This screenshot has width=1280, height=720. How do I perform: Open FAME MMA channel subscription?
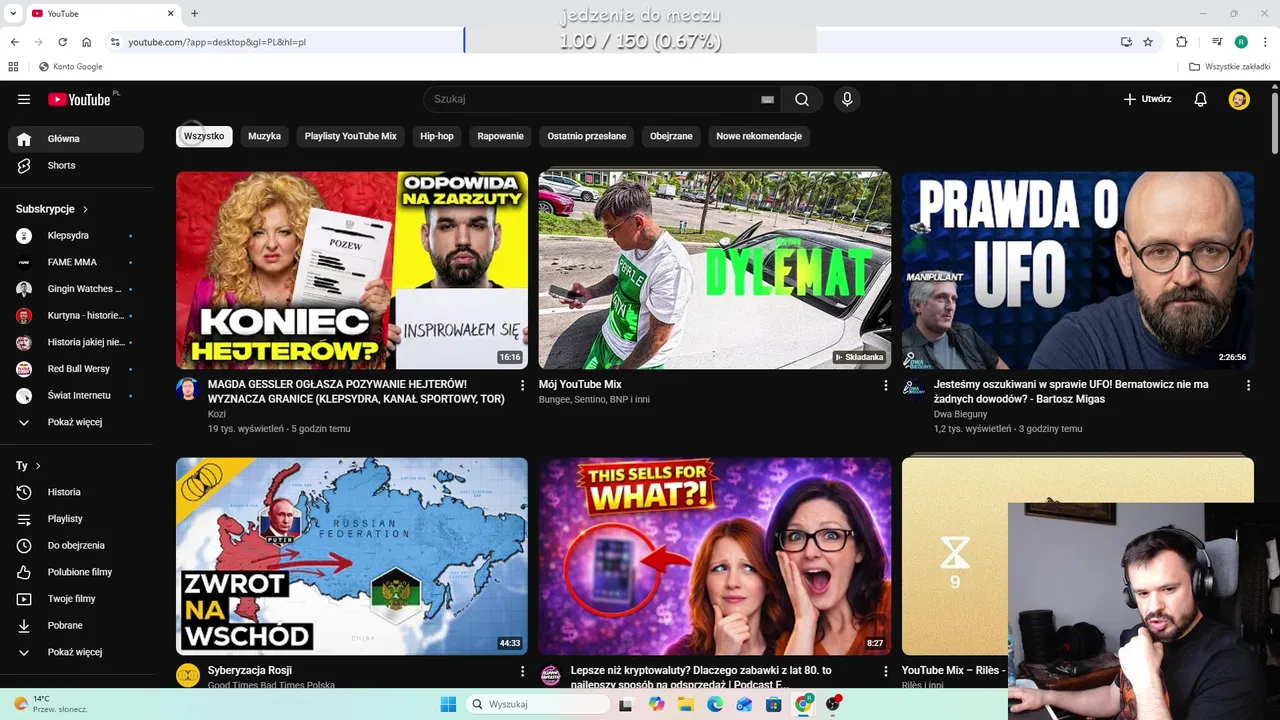76,262
